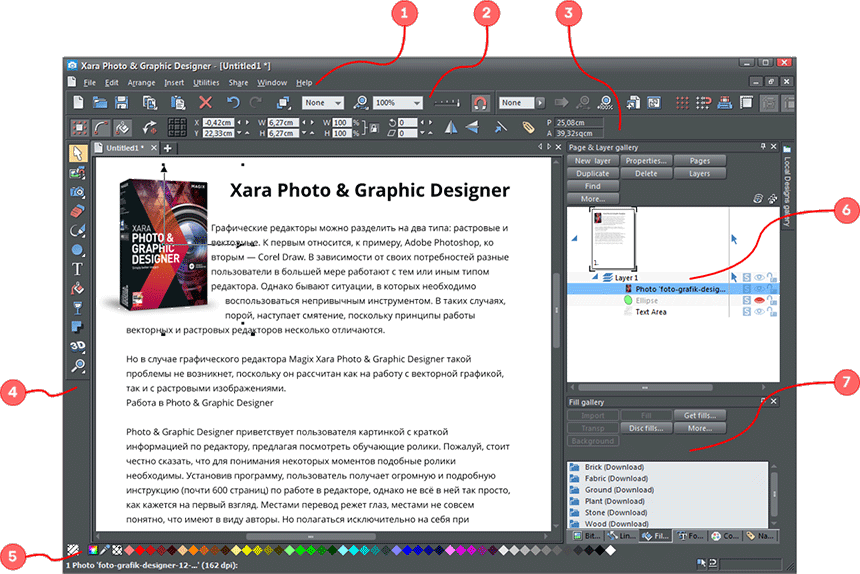Viewport: 860px width, 574px height.
Task: Click the no-color hatched swatch
Action: click(73, 549)
